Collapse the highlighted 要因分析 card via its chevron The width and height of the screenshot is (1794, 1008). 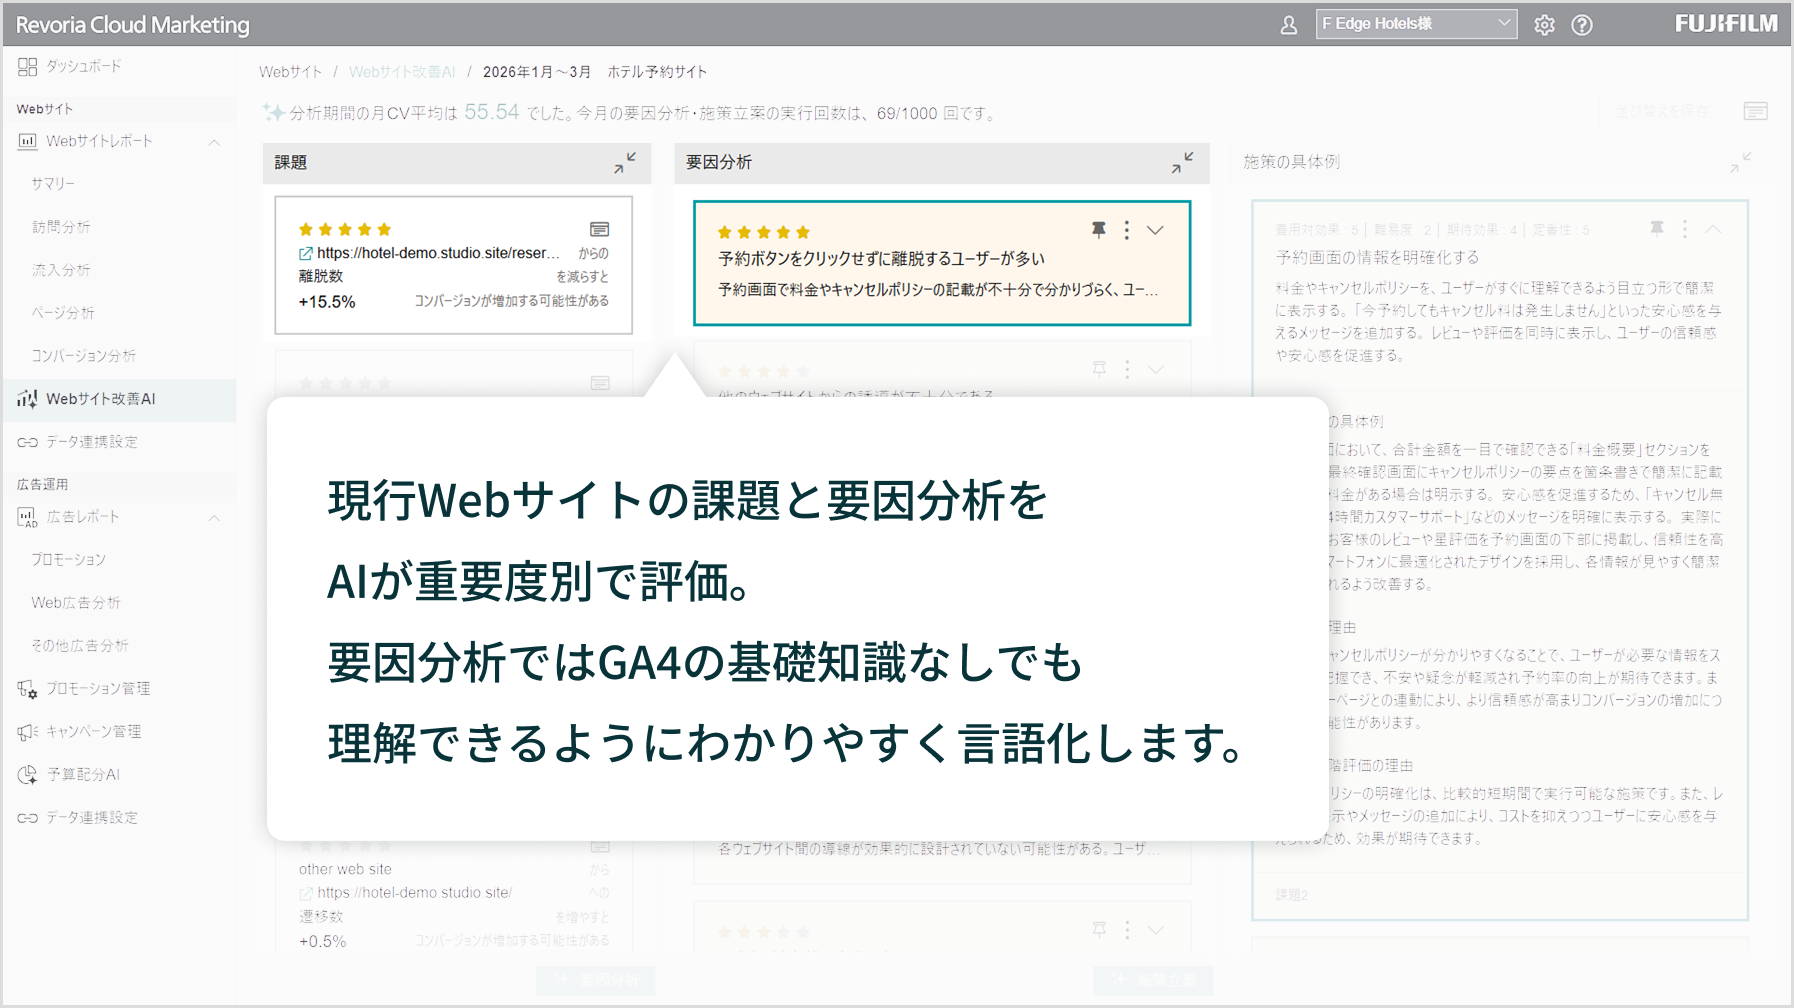click(1155, 229)
